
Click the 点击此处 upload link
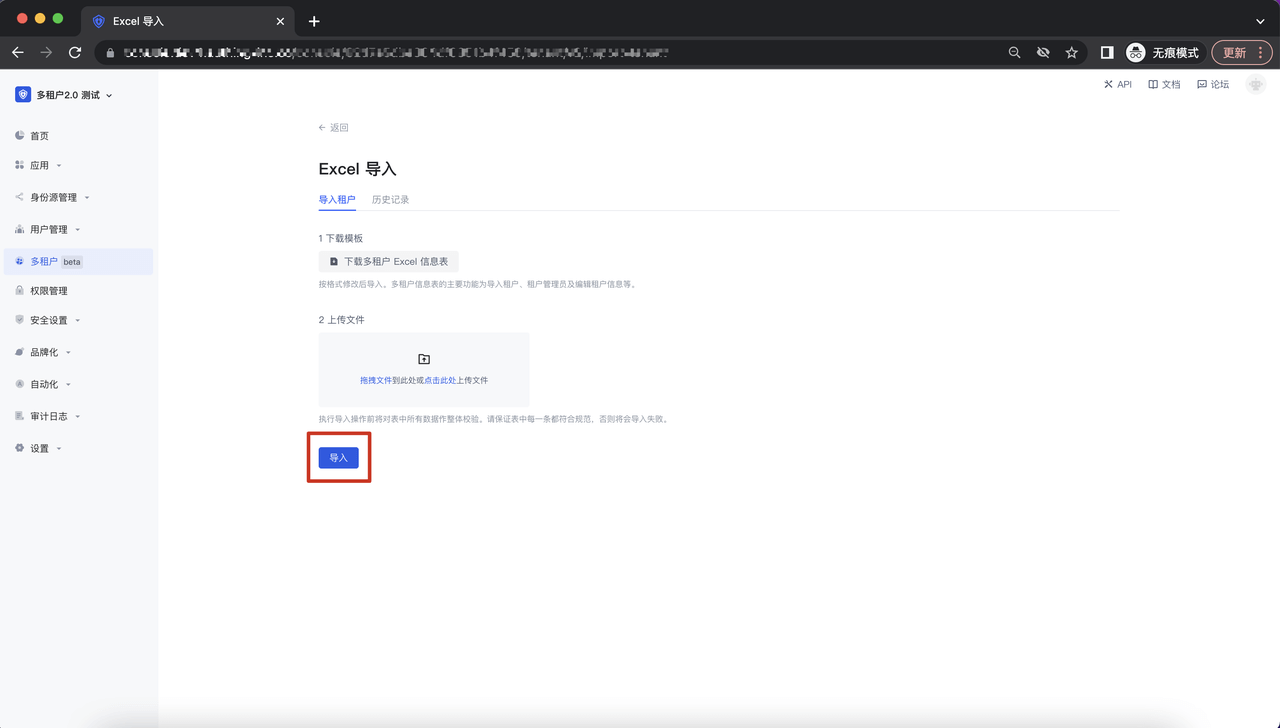click(x=440, y=381)
